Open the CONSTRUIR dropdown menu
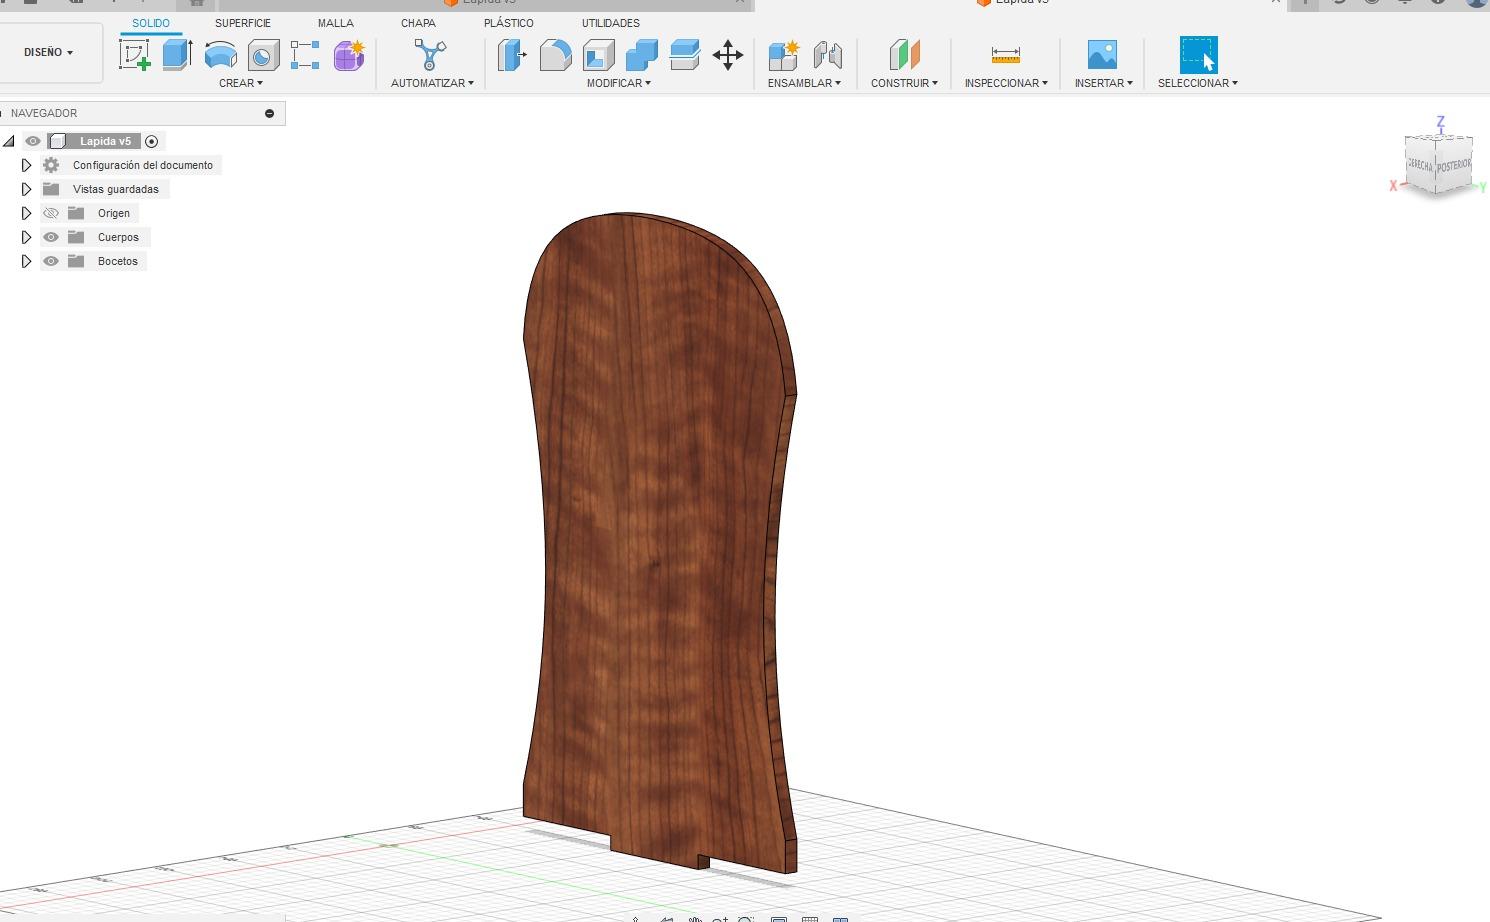1490x922 pixels. [x=904, y=83]
